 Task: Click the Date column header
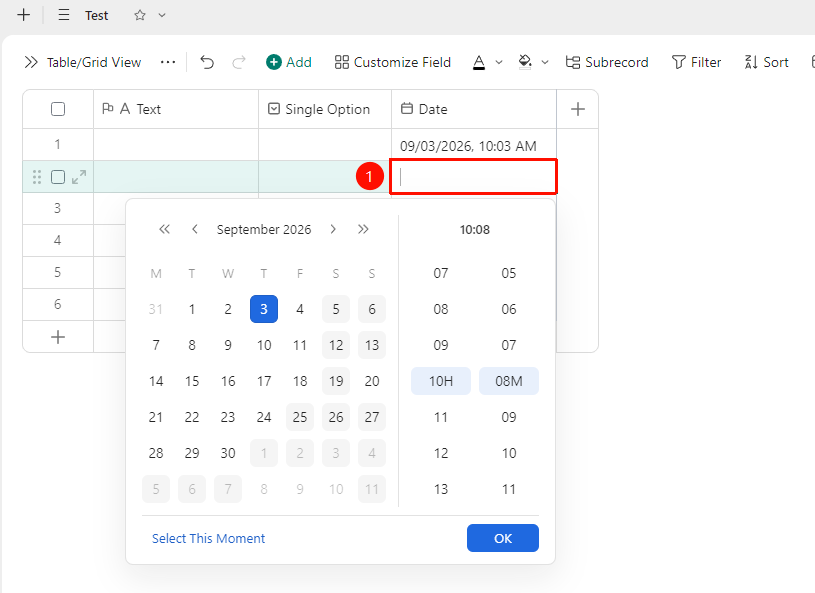[474, 109]
